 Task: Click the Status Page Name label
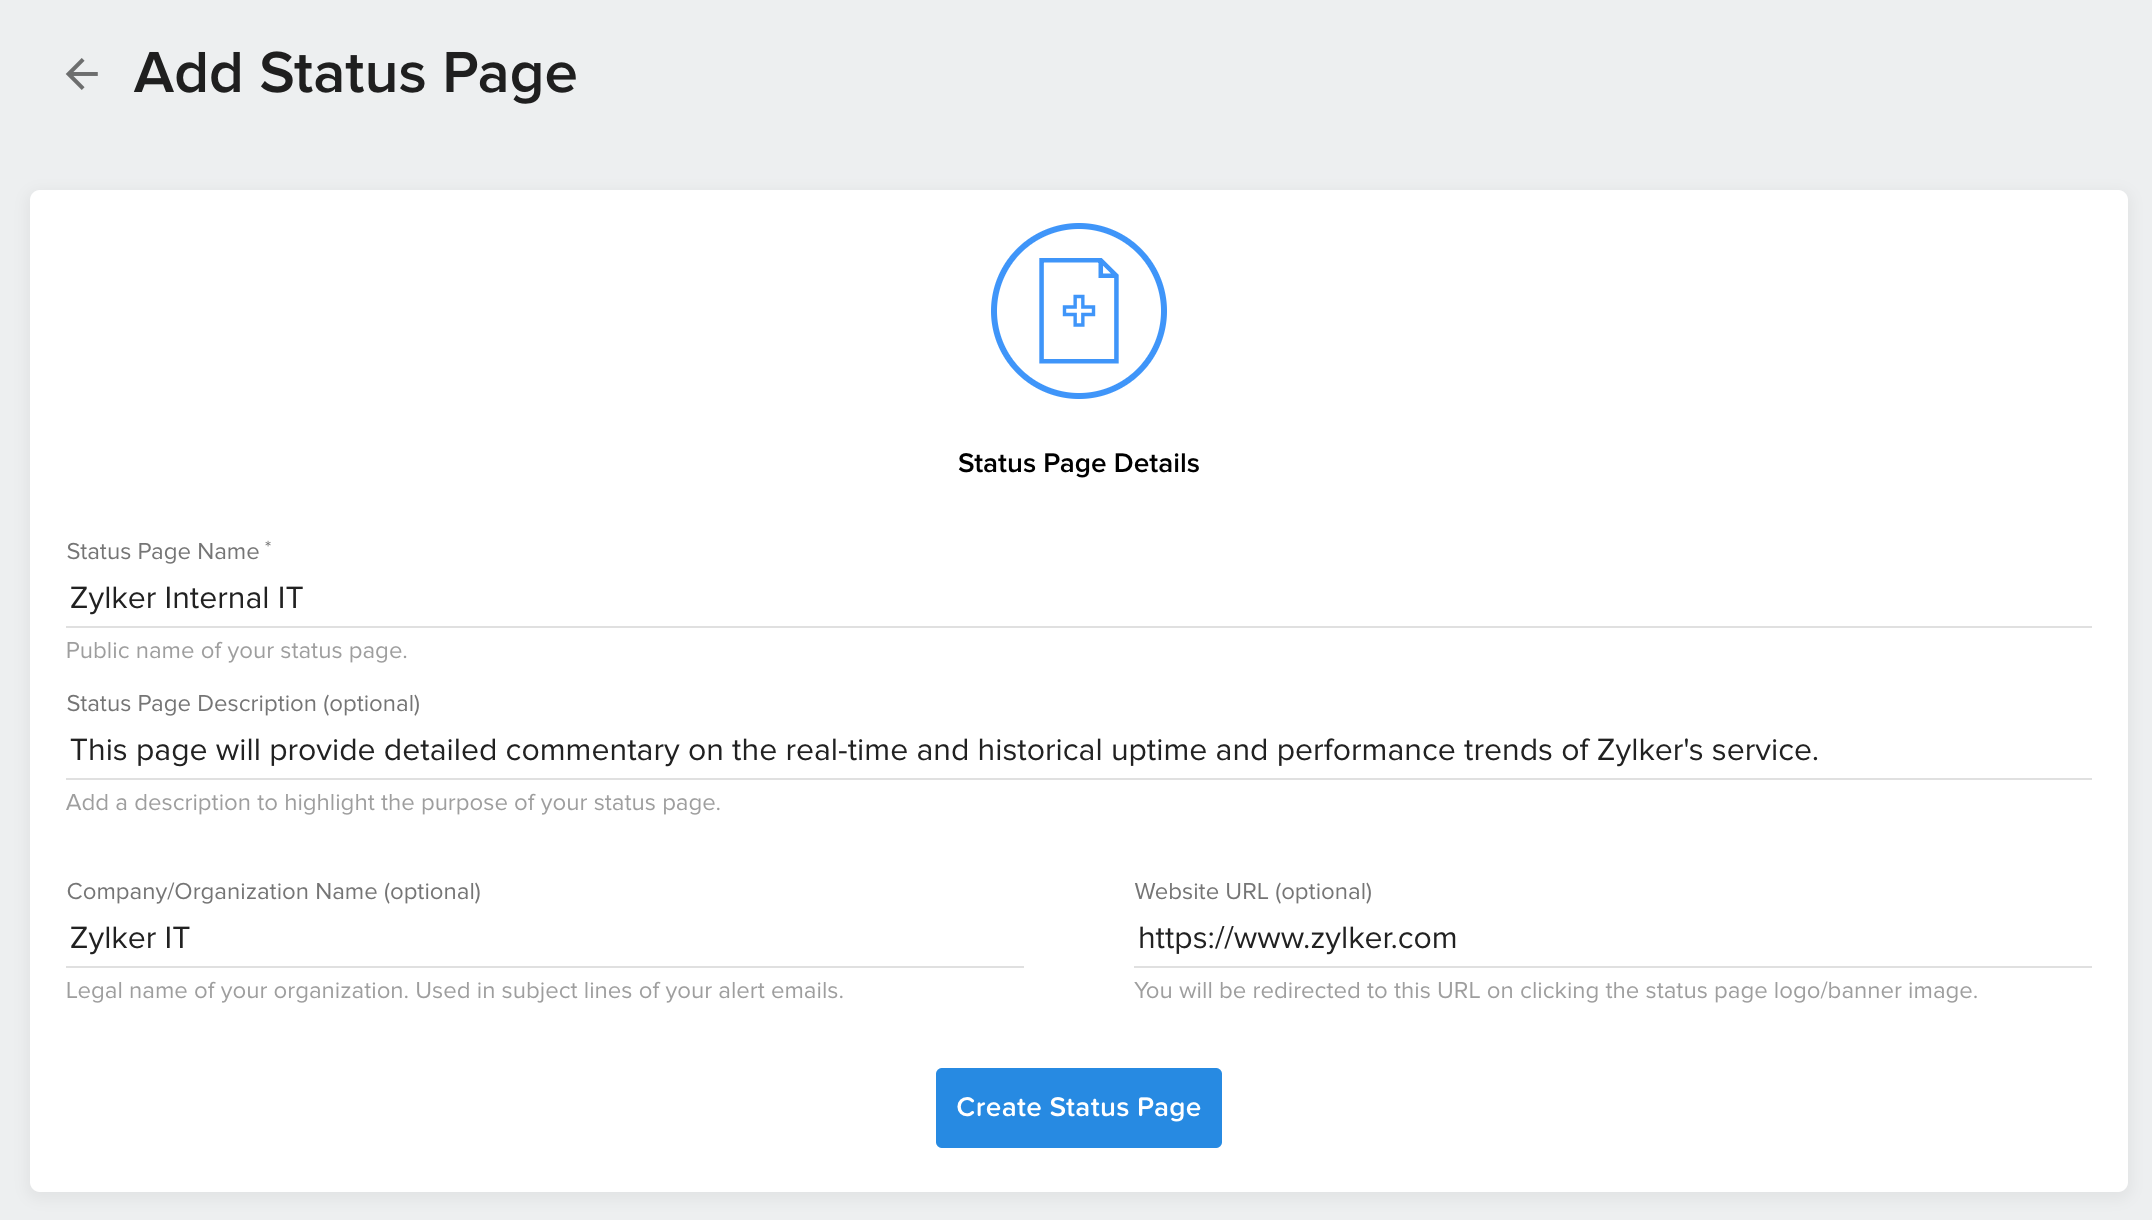163,552
